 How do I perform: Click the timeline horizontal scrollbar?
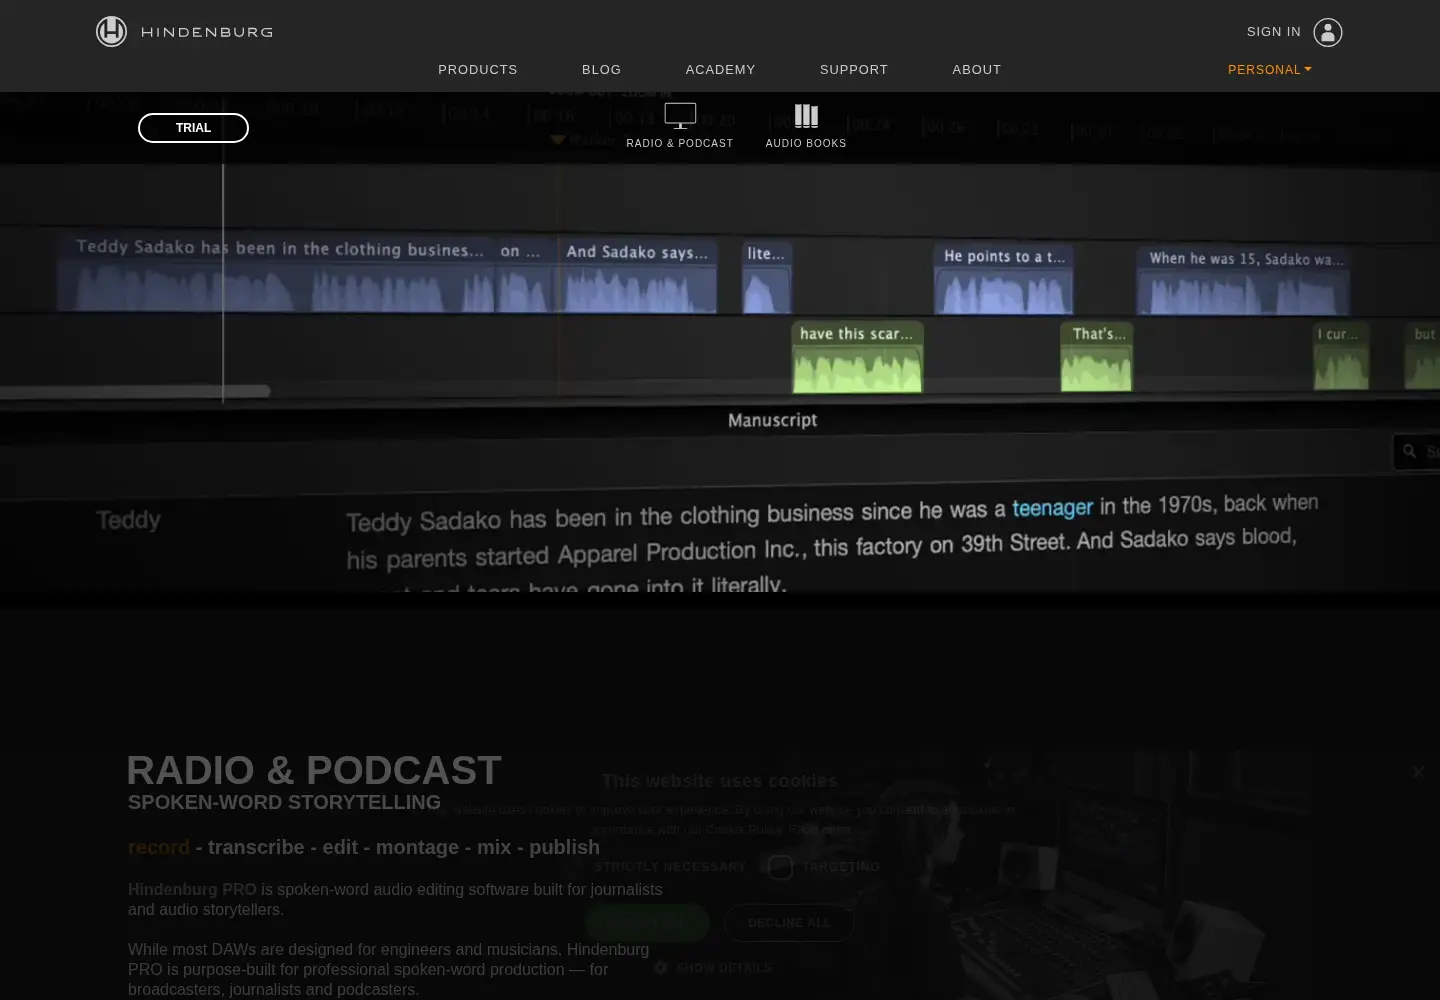tap(135, 392)
